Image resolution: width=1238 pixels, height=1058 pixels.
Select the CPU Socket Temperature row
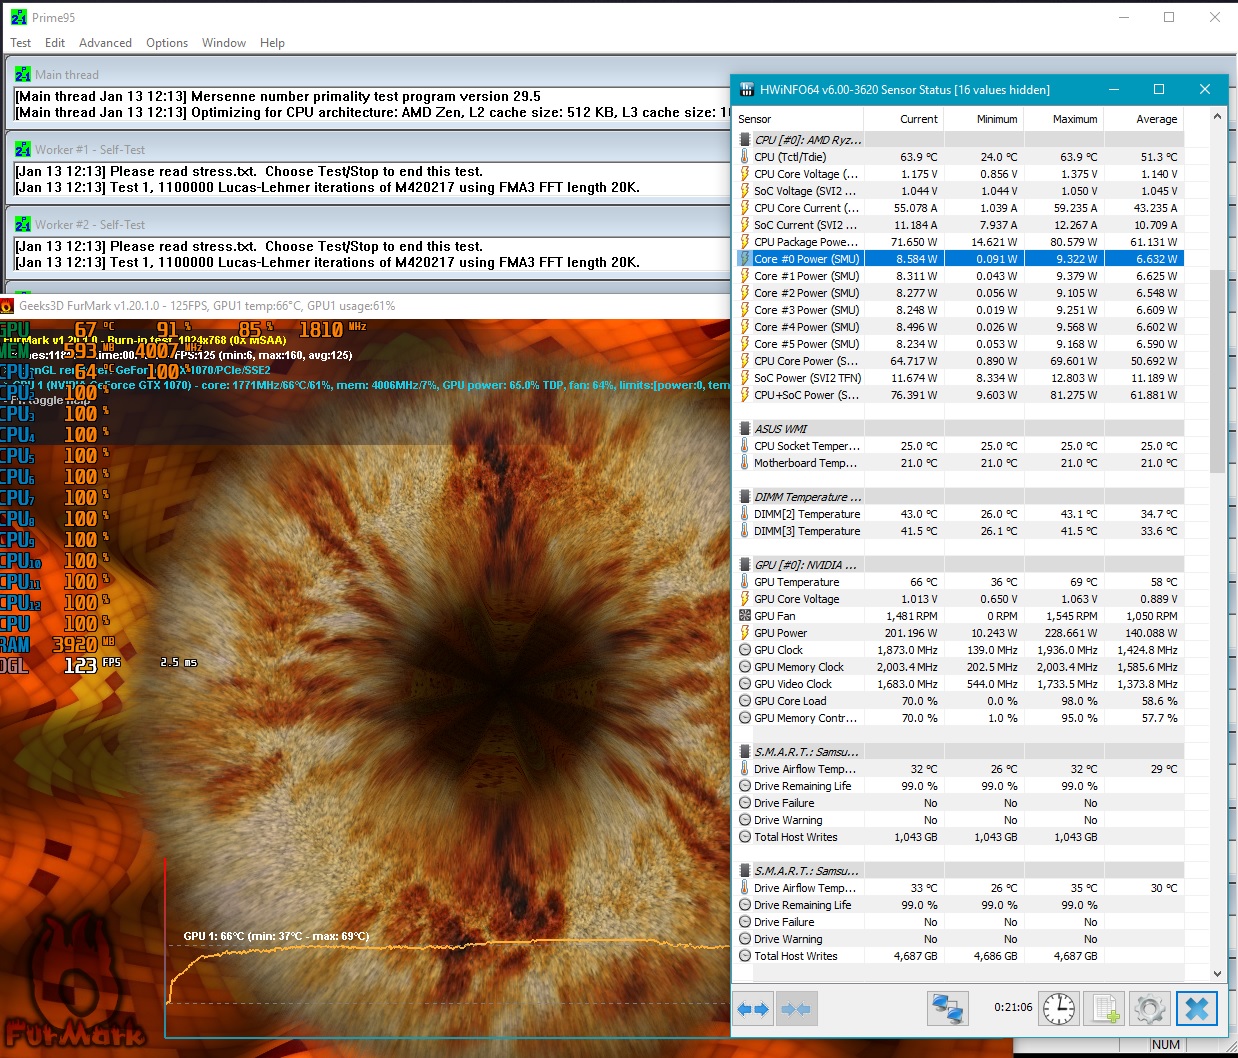959,446
